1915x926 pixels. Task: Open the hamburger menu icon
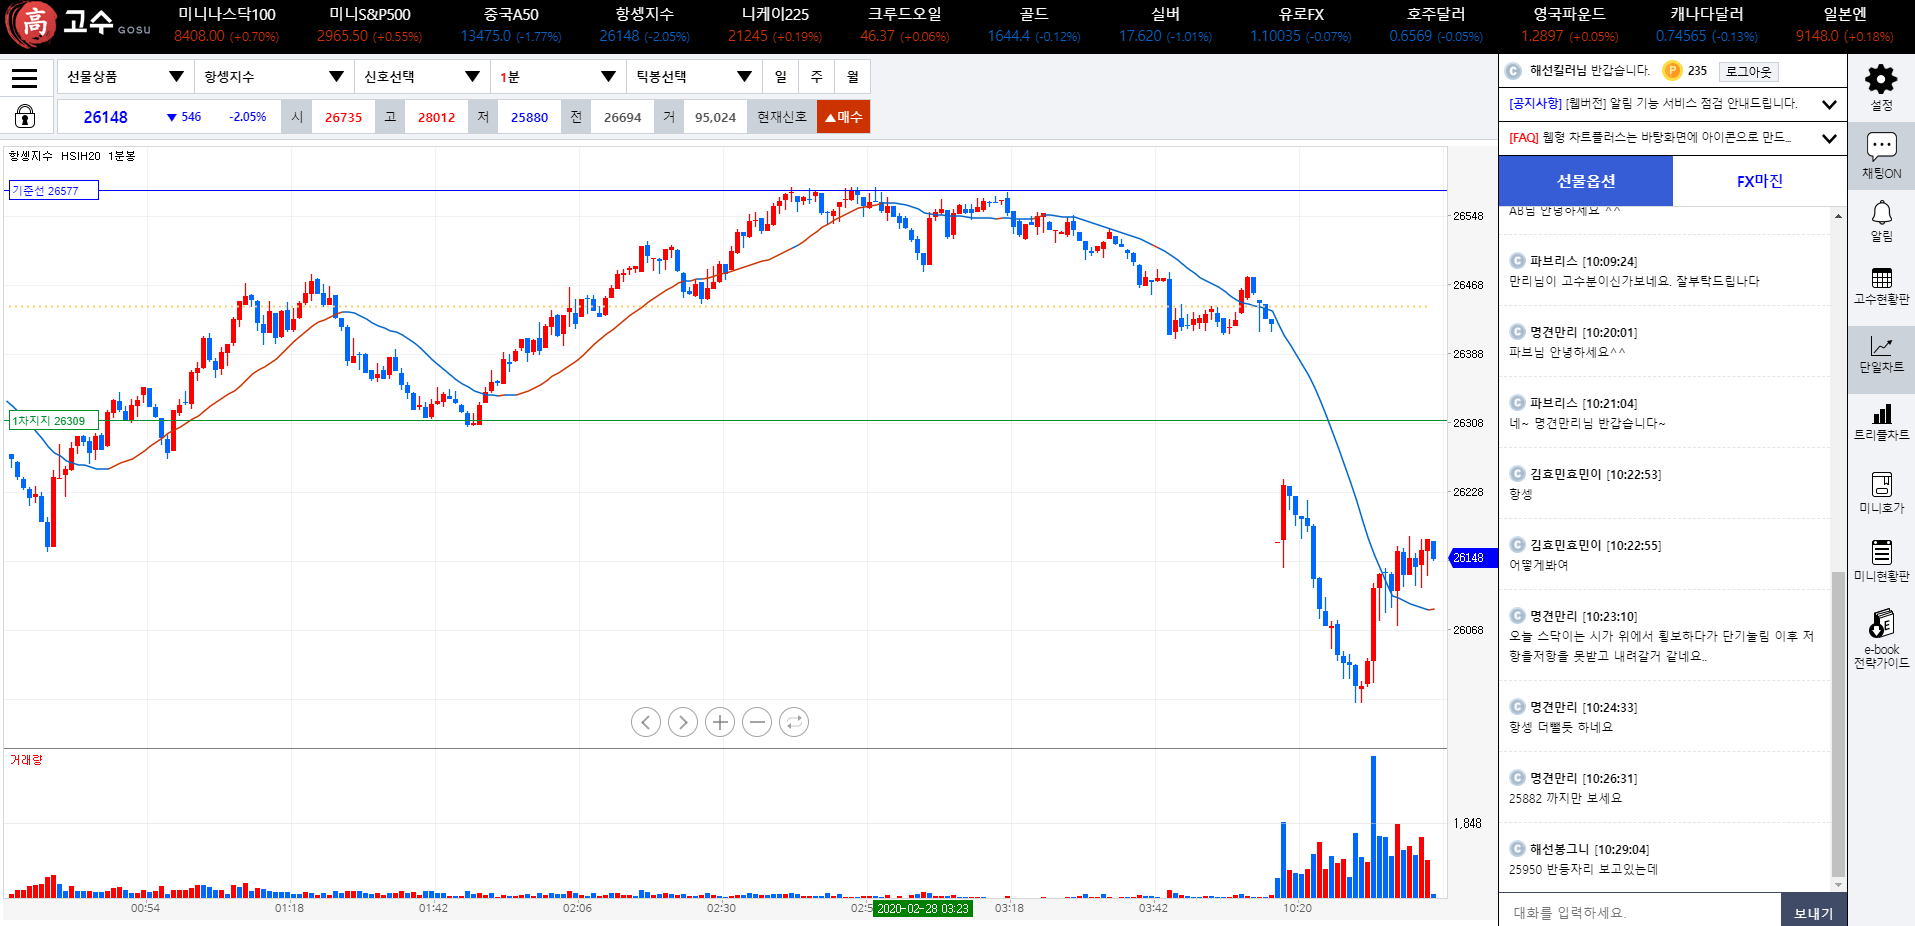pyautogui.click(x=25, y=77)
